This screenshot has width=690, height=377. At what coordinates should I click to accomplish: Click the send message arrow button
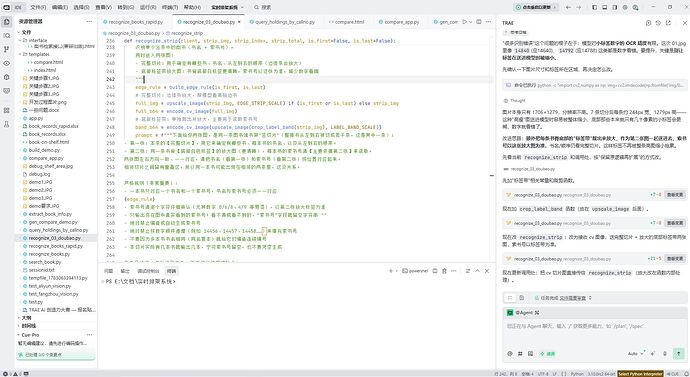[679, 353]
